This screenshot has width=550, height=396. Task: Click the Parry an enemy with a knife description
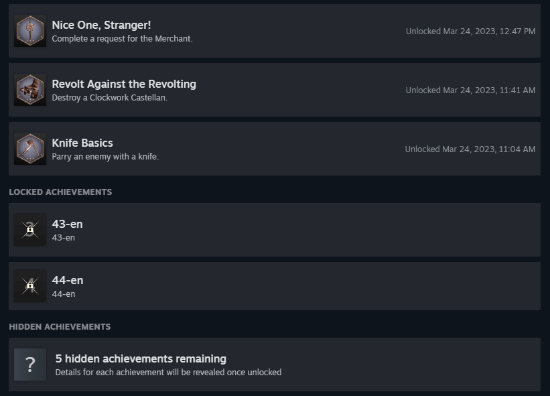(x=105, y=157)
